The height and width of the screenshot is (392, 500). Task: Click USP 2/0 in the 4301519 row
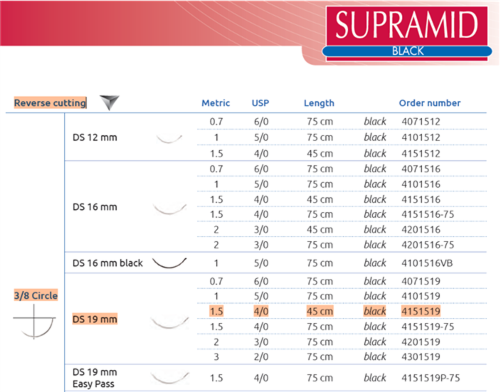(261, 357)
